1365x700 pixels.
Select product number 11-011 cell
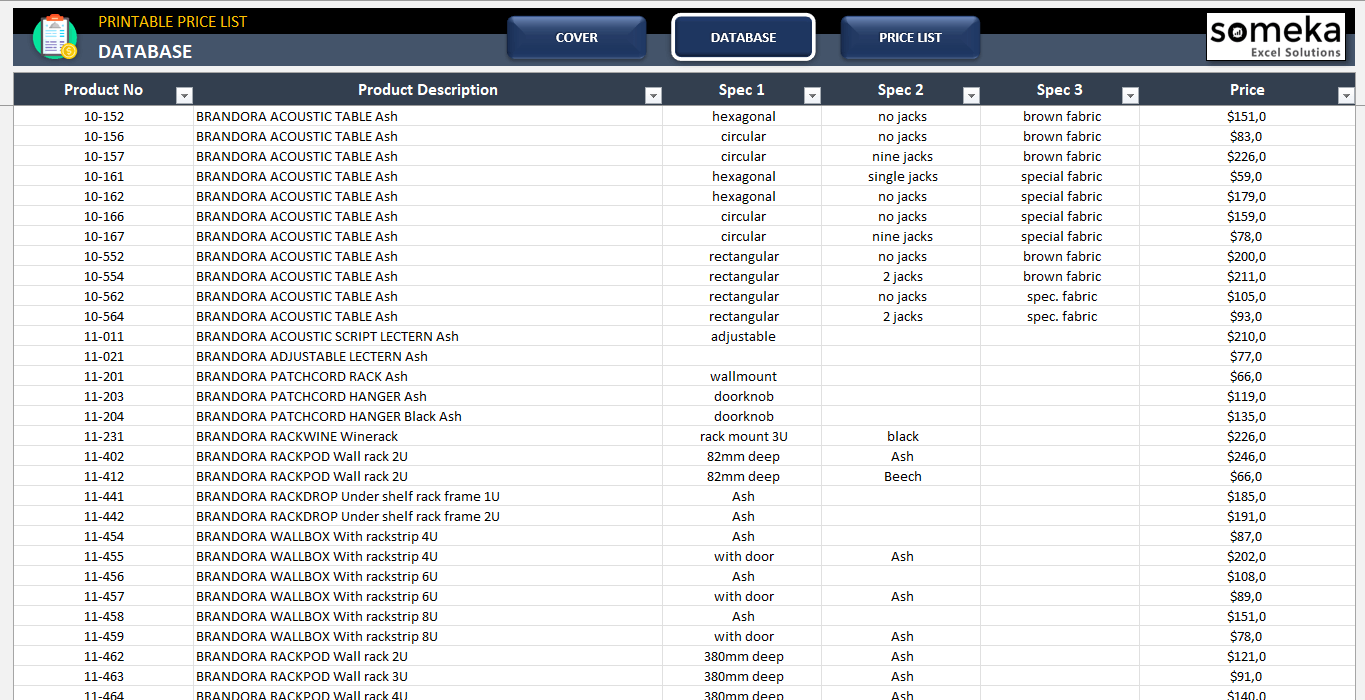click(x=104, y=337)
